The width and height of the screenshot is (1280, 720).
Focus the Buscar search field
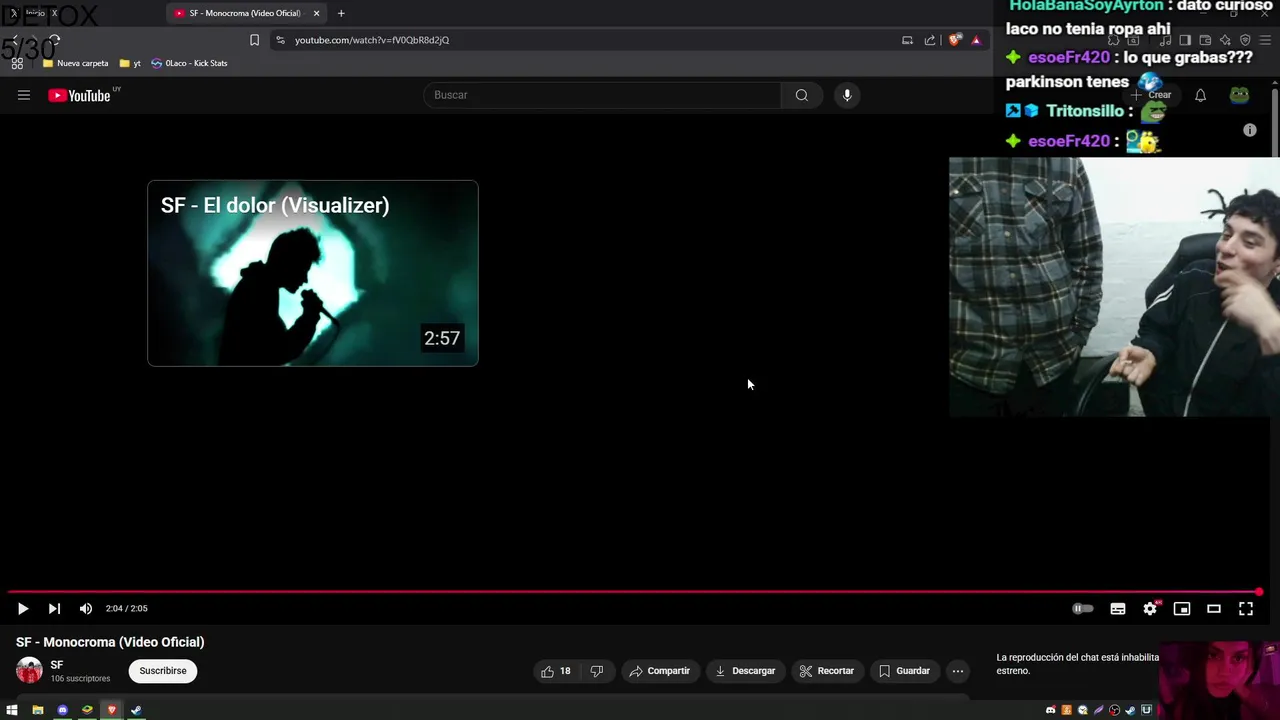point(602,95)
